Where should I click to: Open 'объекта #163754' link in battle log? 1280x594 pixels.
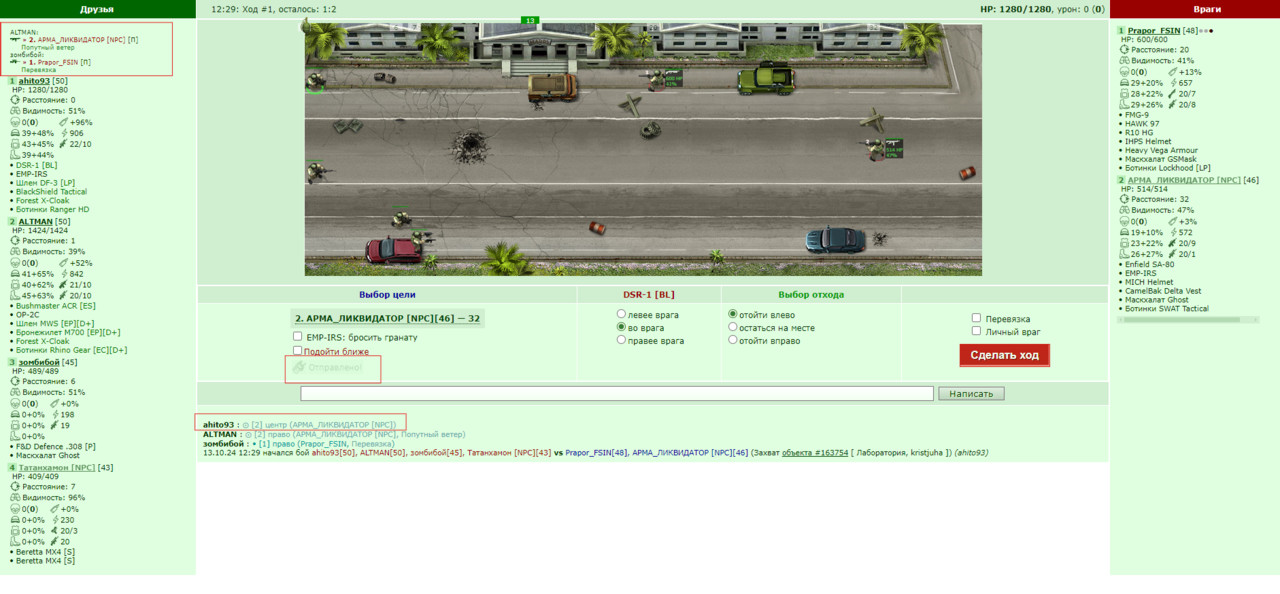(815, 452)
